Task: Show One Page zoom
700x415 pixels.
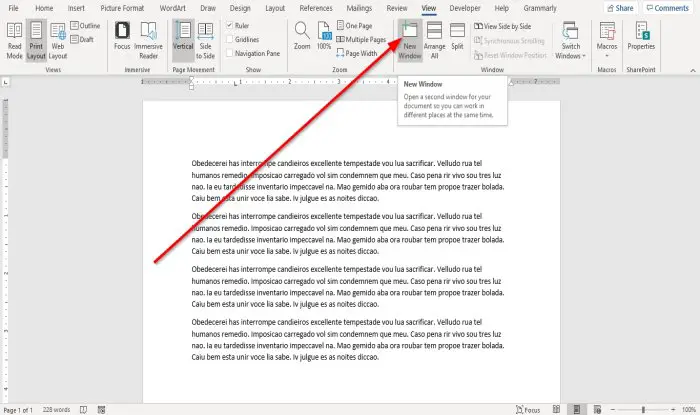Action: (x=354, y=26)
